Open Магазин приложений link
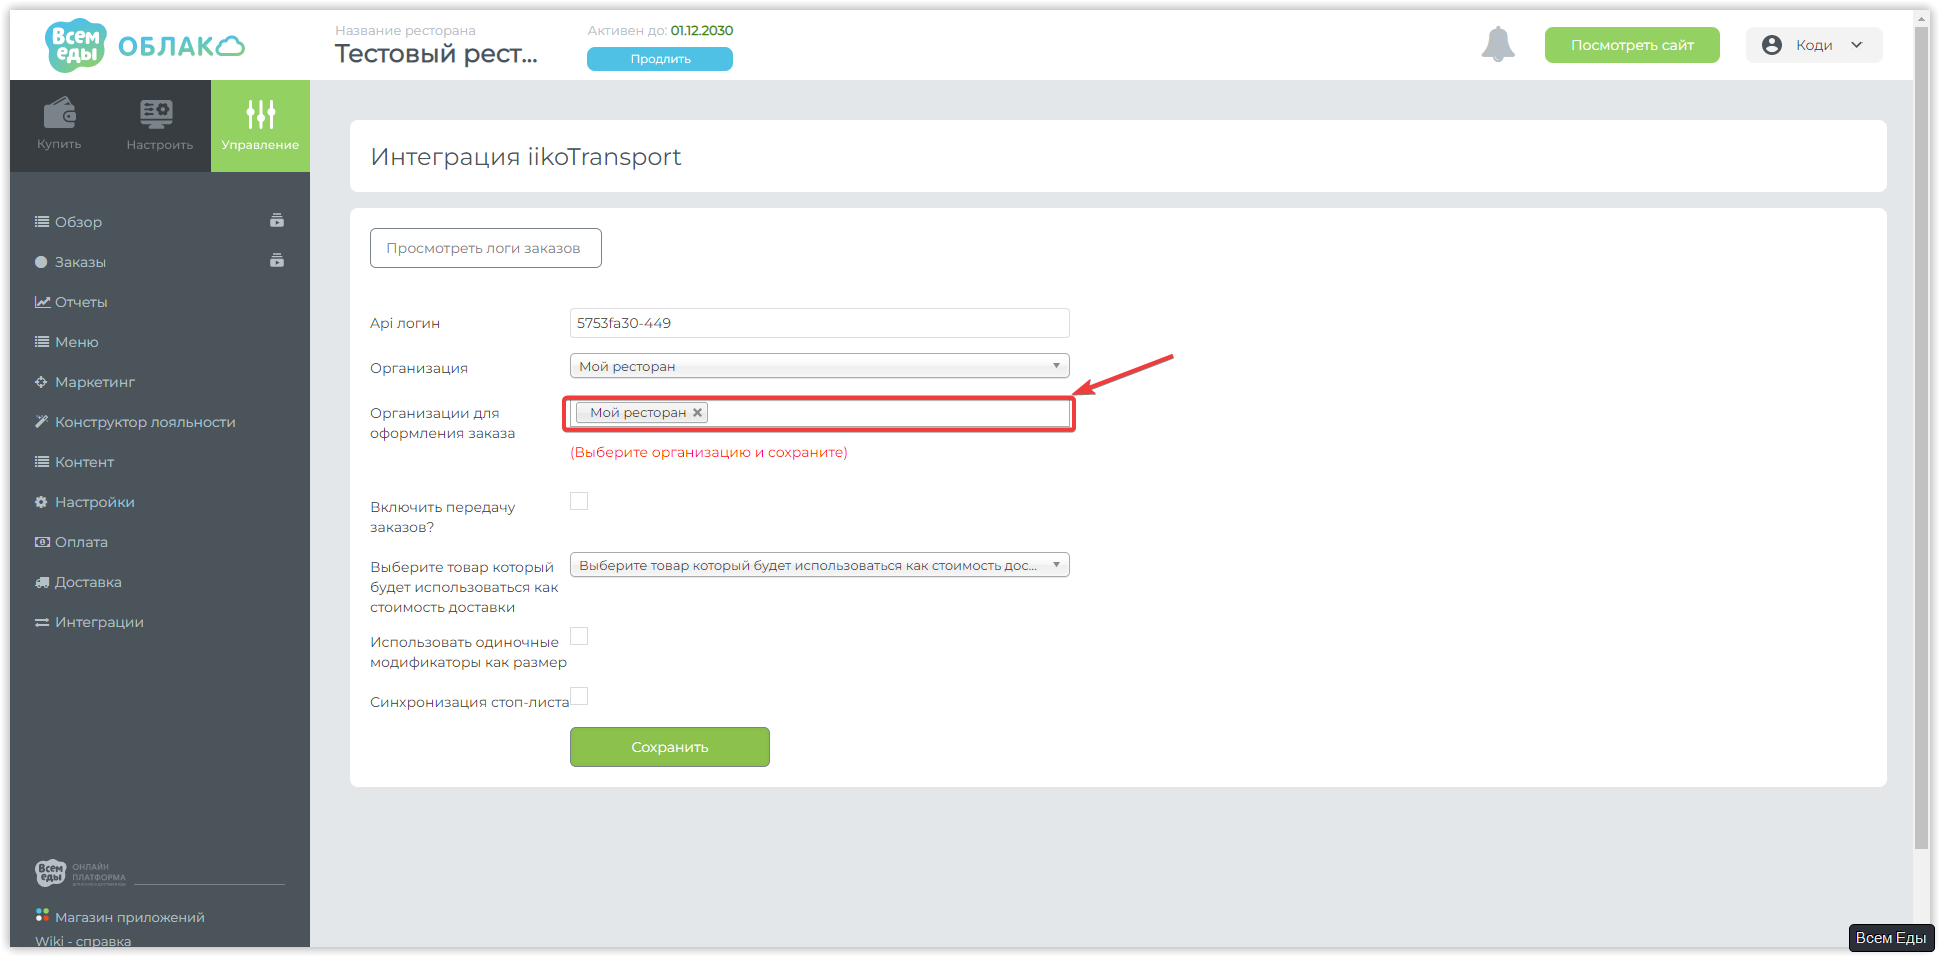 (130, 917)
